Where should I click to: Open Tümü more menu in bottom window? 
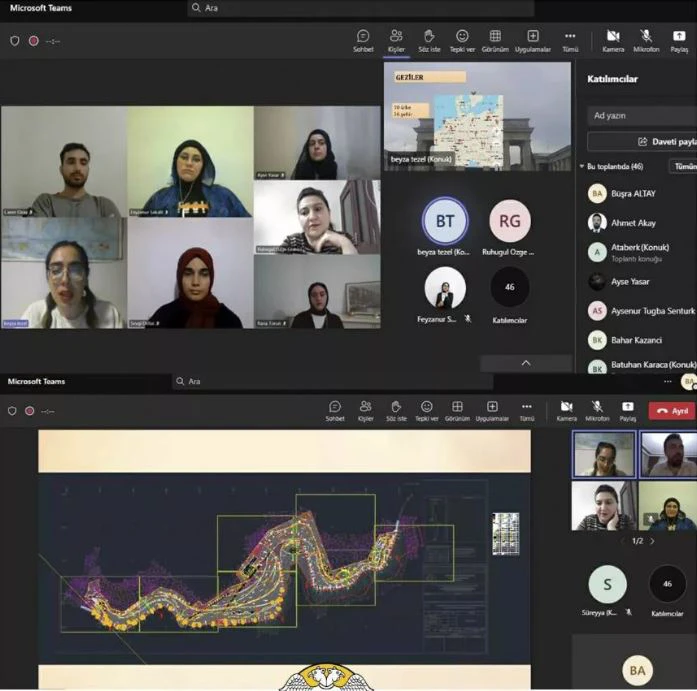click(527, 411)
